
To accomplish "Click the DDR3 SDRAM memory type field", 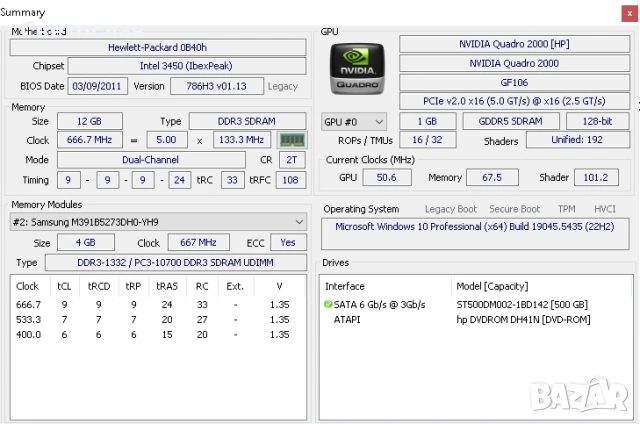I will click(247, 121).
